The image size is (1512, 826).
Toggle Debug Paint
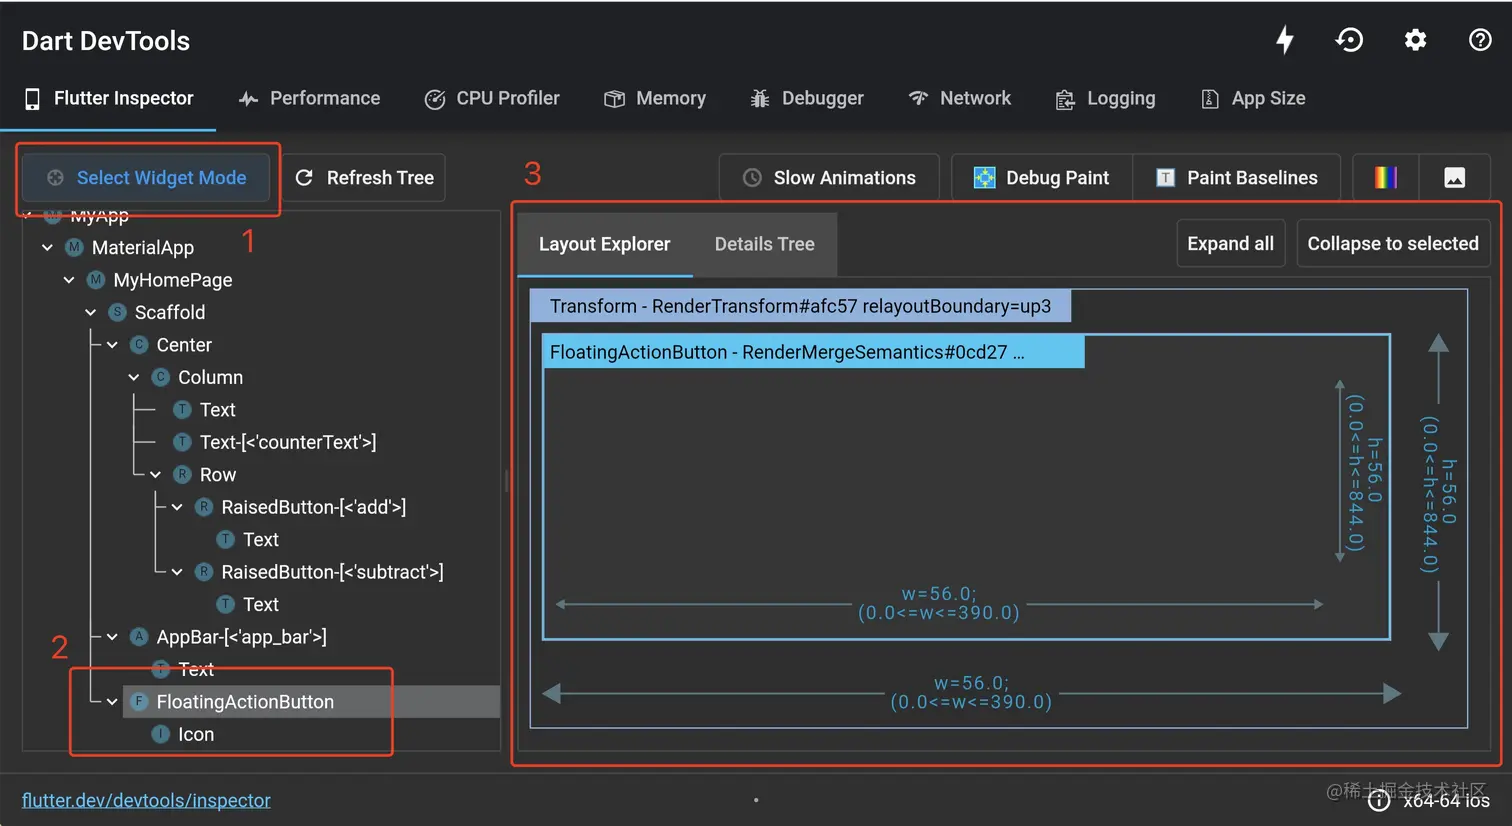[x=1042, y=178]
